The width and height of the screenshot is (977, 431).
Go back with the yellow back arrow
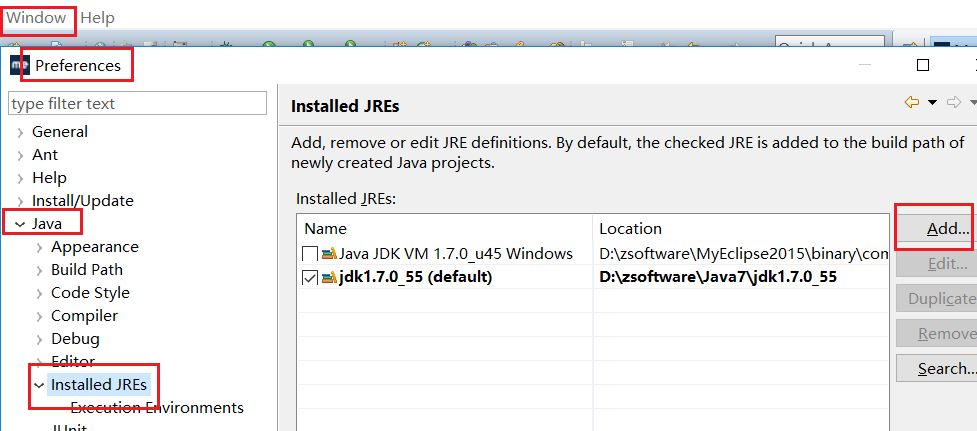pos(912,102)
